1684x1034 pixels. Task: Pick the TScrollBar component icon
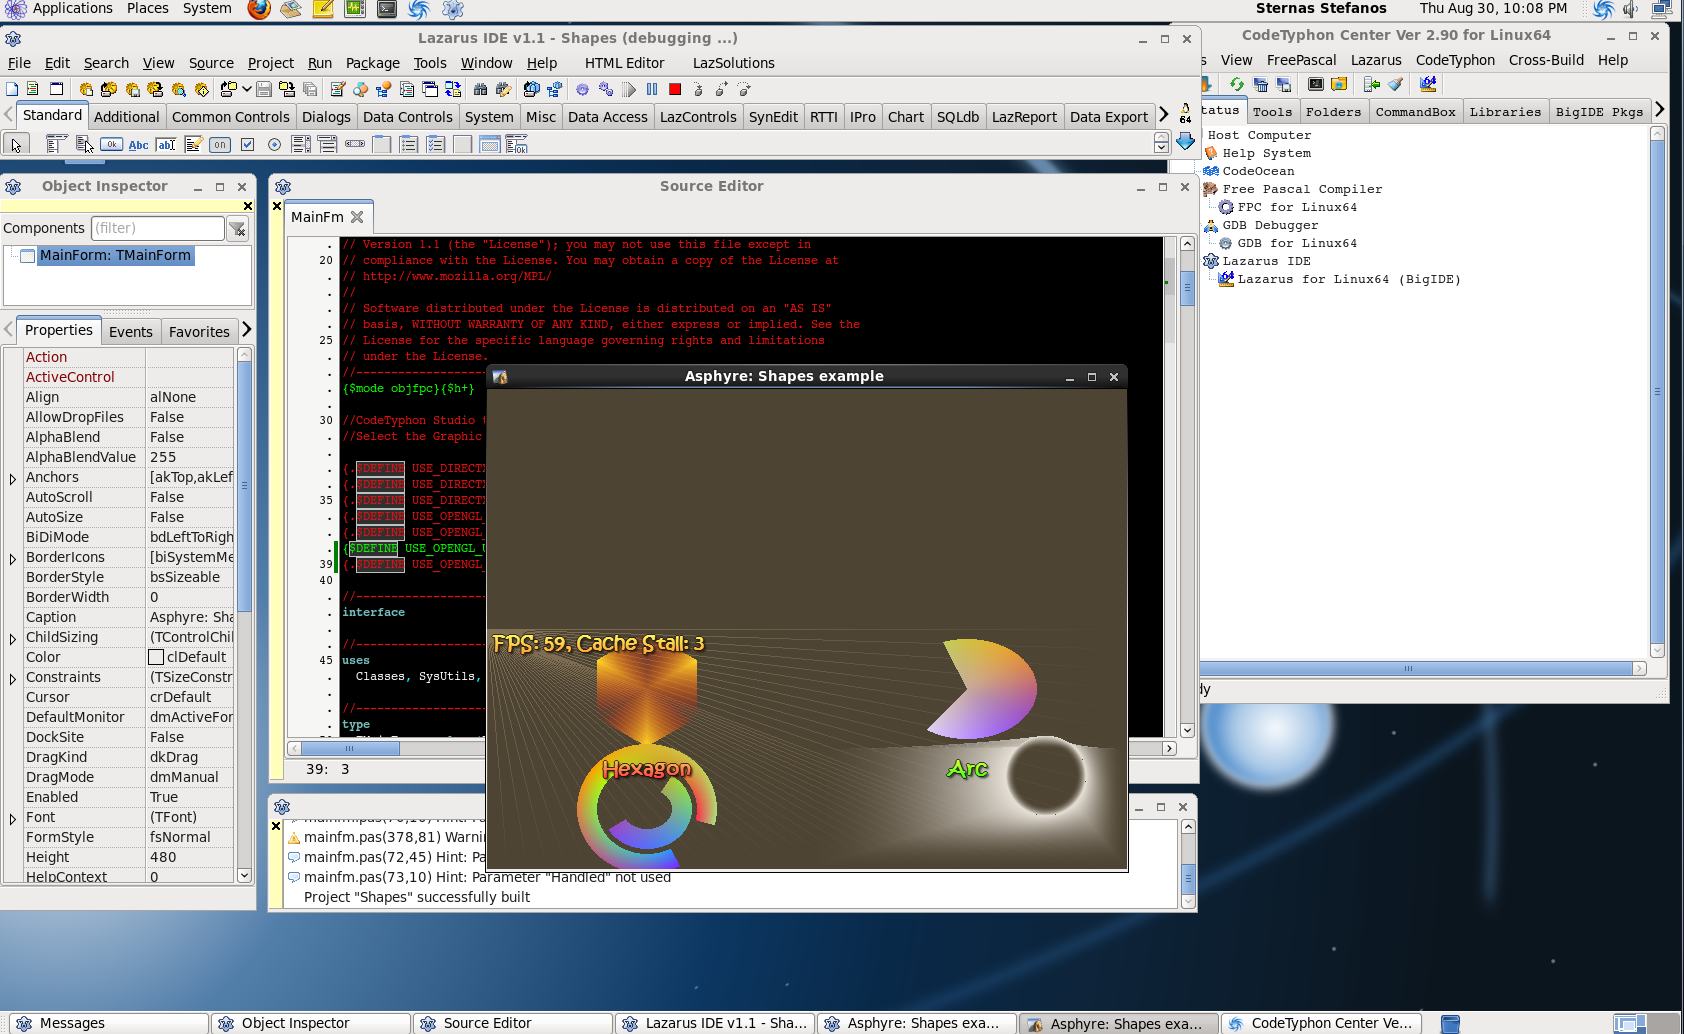pos(355,144)
